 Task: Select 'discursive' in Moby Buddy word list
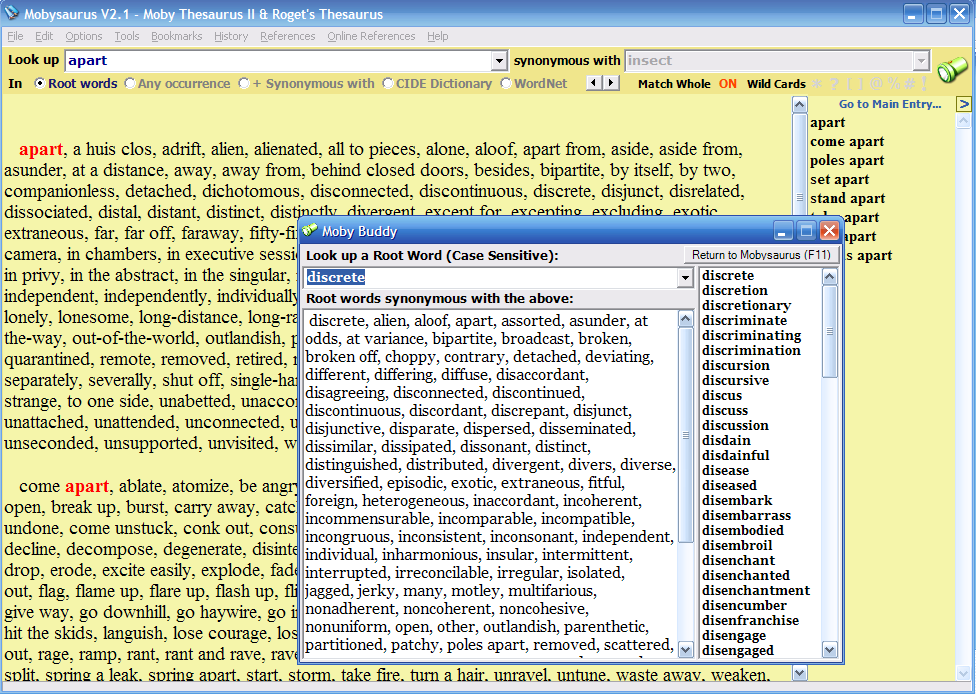tap(735, 380)
